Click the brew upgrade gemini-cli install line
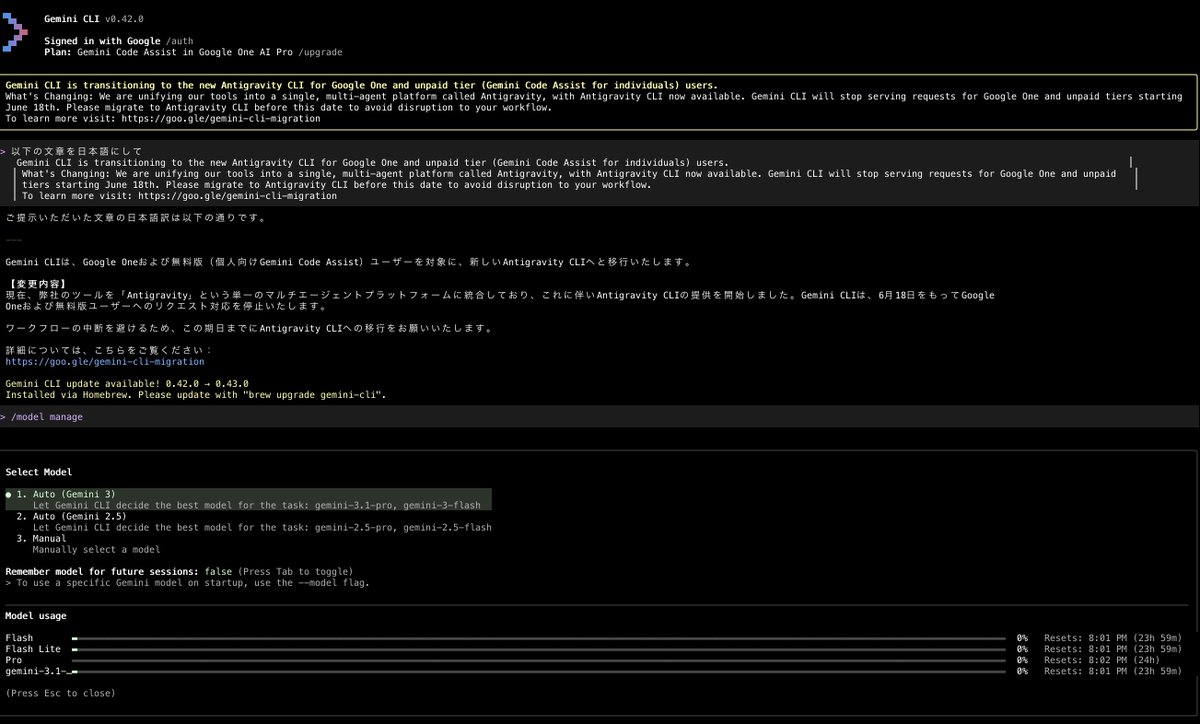1200x724 pixels. coord(195,394)
